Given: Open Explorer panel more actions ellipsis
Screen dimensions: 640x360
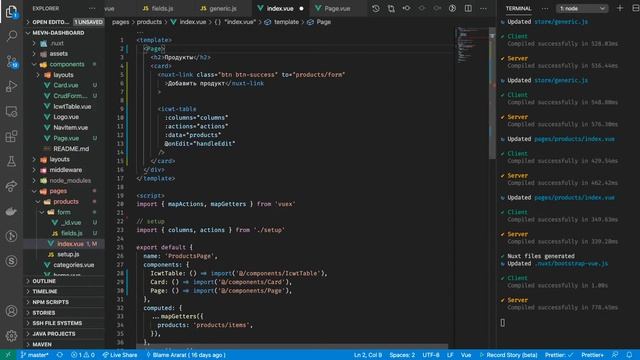Looking at the screenshot, I should [92, 8].
